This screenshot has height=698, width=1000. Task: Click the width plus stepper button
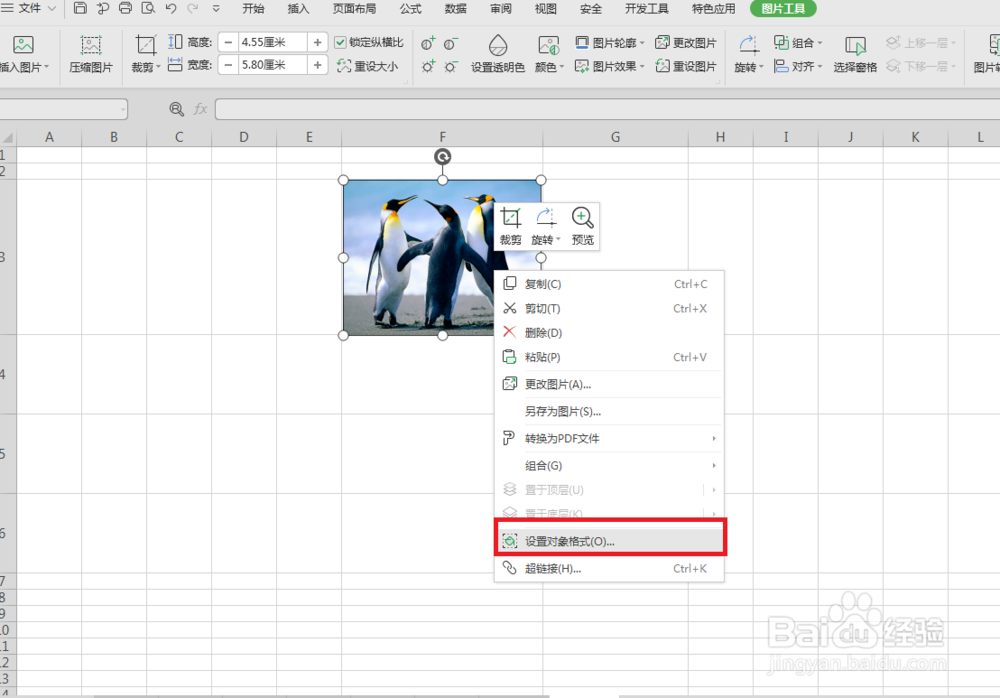[318, 64]
